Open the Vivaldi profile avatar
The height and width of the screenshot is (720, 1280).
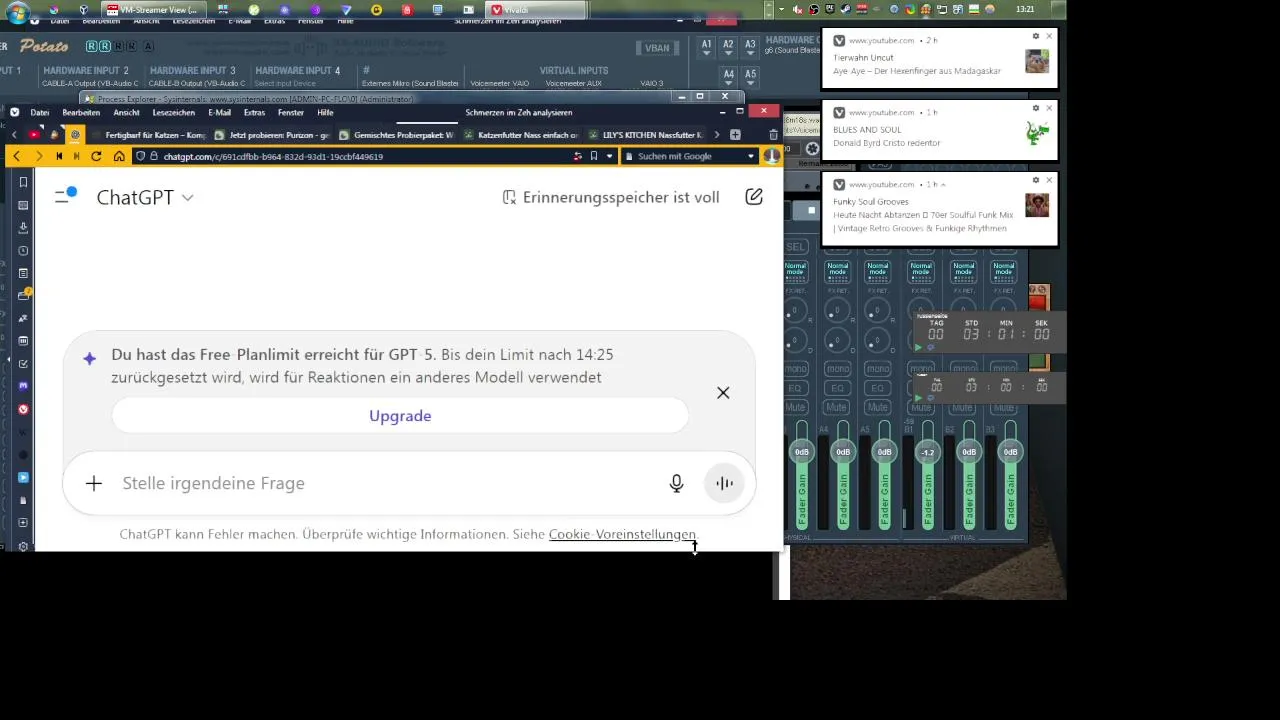pyautogui.click(x=771, y=156)
